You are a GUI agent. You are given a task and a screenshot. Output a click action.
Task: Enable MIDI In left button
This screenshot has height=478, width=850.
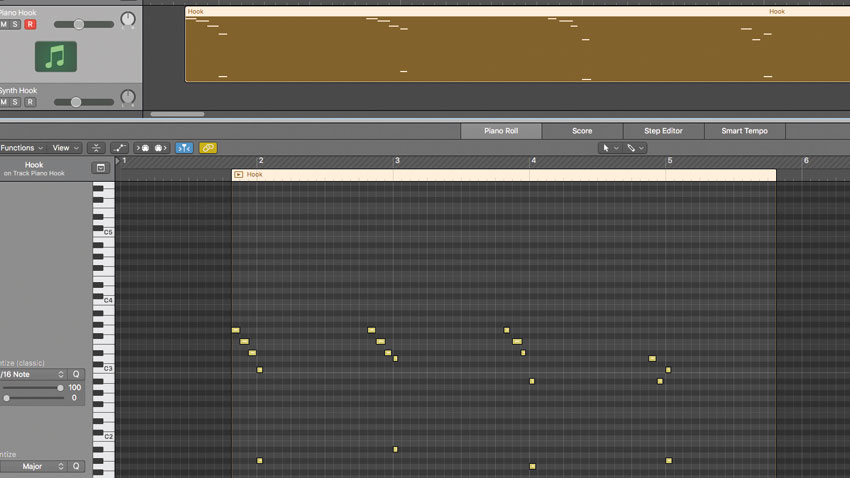[144, 148]
